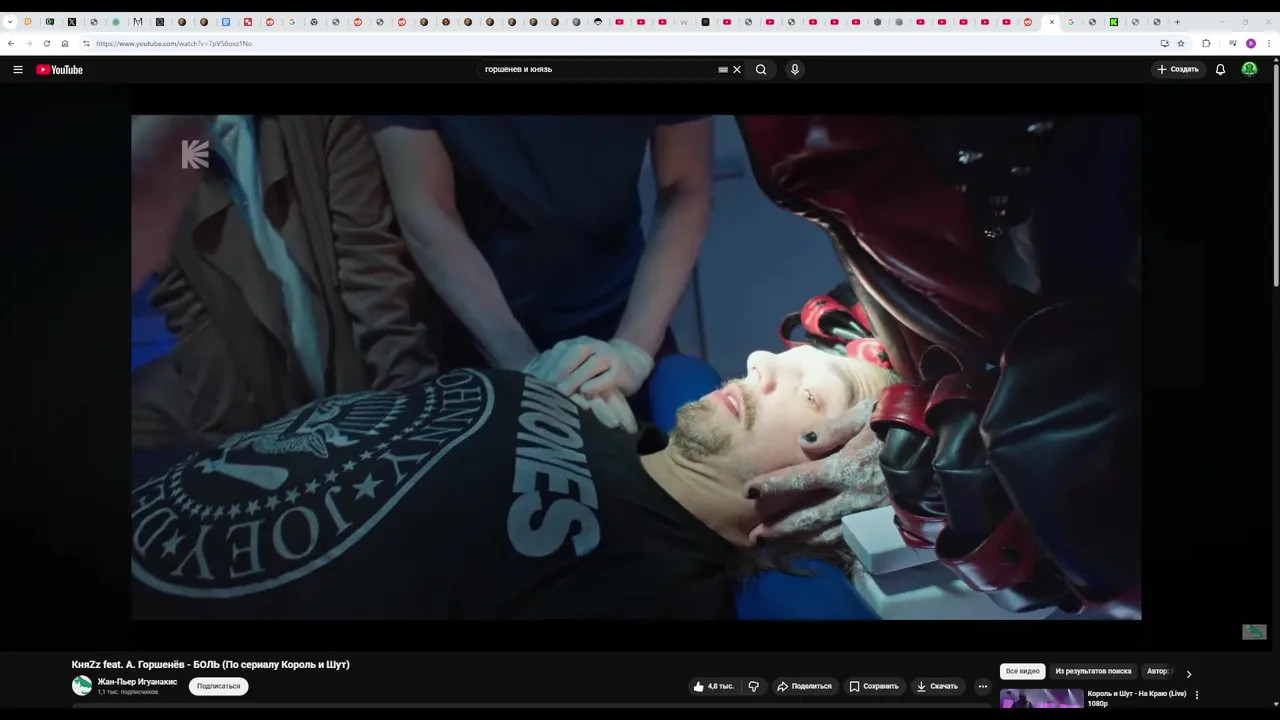Open media controls icon in browser toolbar
This screenshot has width=1280, height=720.
click(x=1233, y=43)
